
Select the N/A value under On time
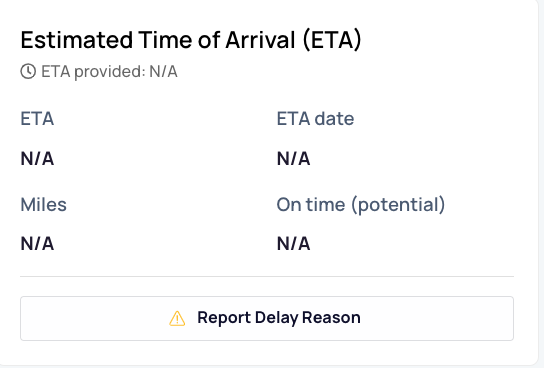tap(294, 243)
